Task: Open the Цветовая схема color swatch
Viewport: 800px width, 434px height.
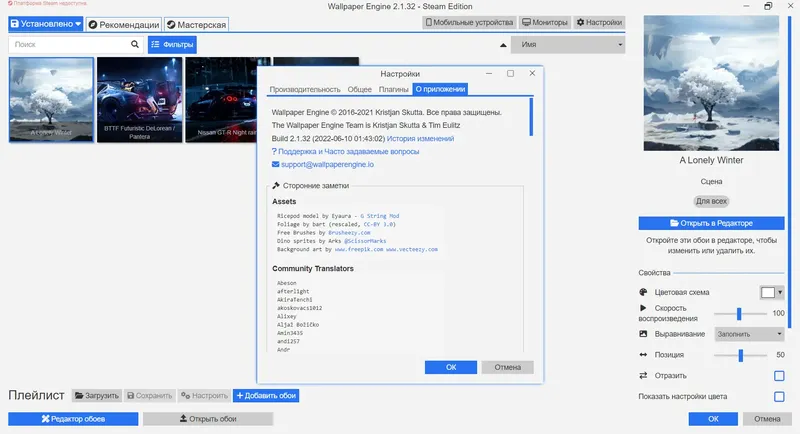Action: [x=771, y=292]
